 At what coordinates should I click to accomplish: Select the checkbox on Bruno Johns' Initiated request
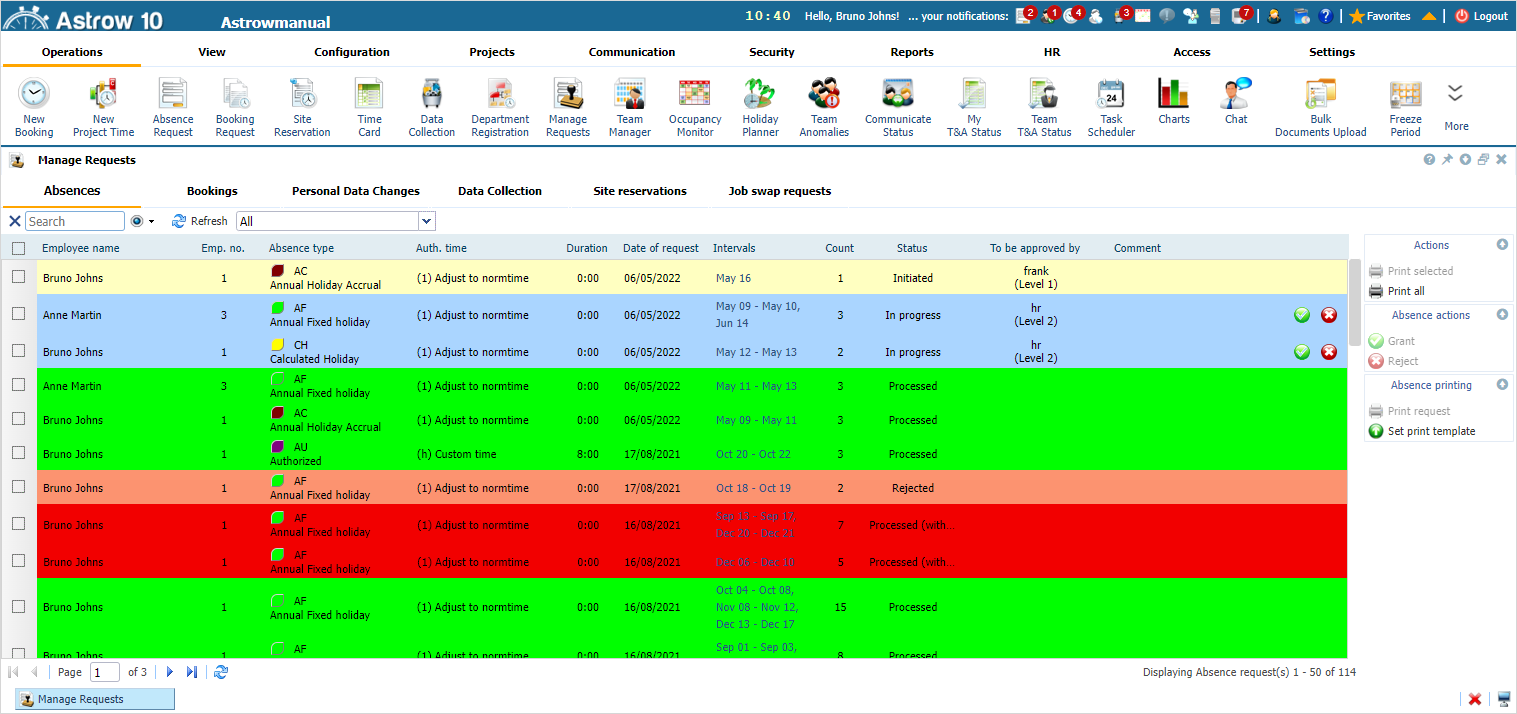click(17, 277)
